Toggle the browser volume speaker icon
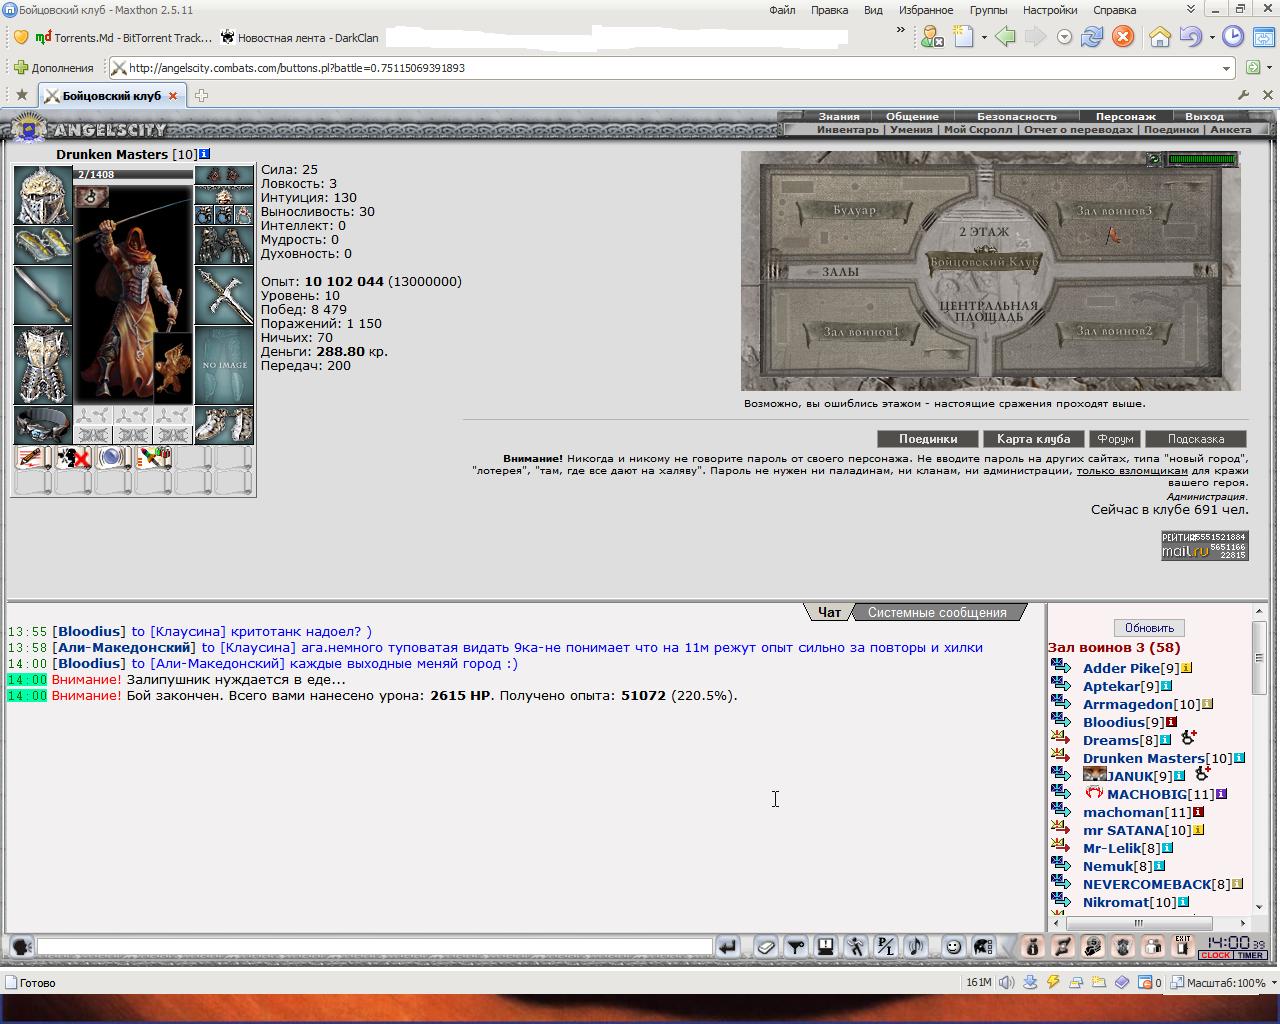The image size is (1280, 1024). (x=1007, y=983)
